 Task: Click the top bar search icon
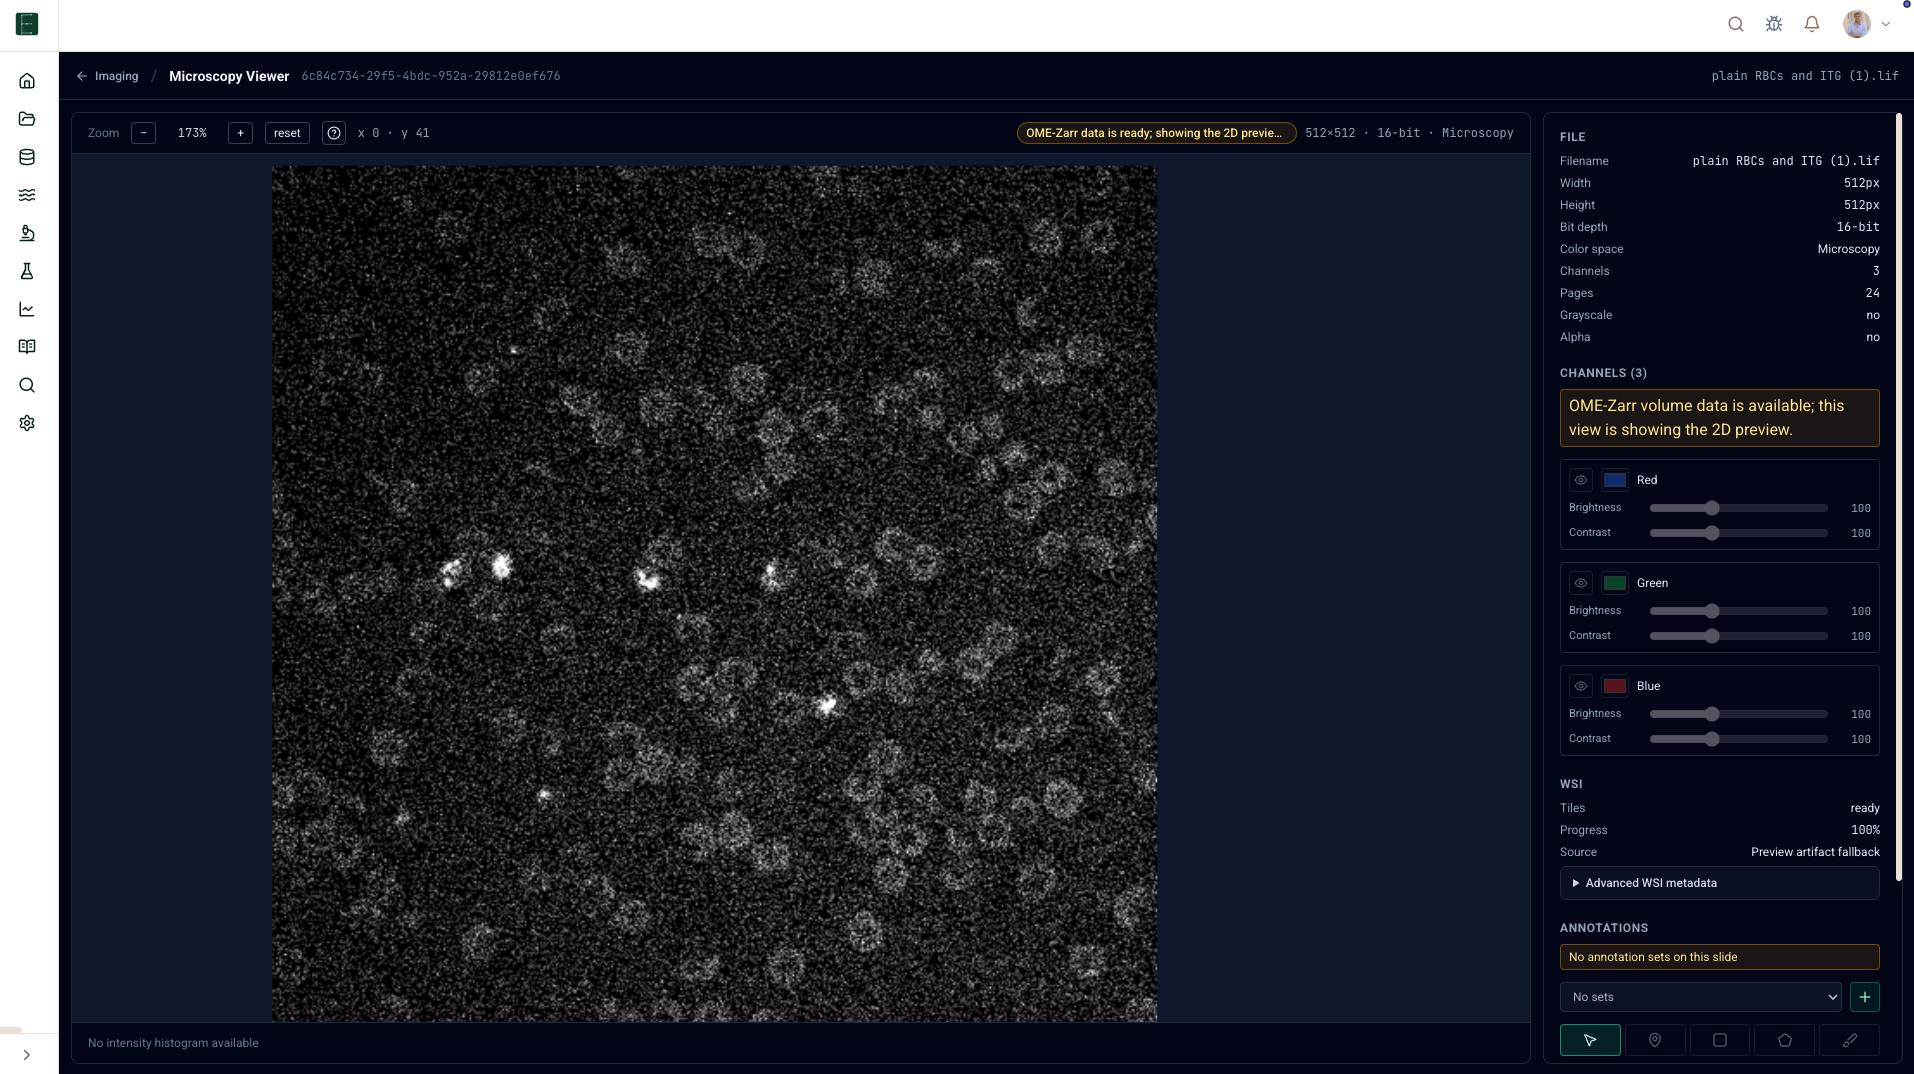pos(1736,24)
